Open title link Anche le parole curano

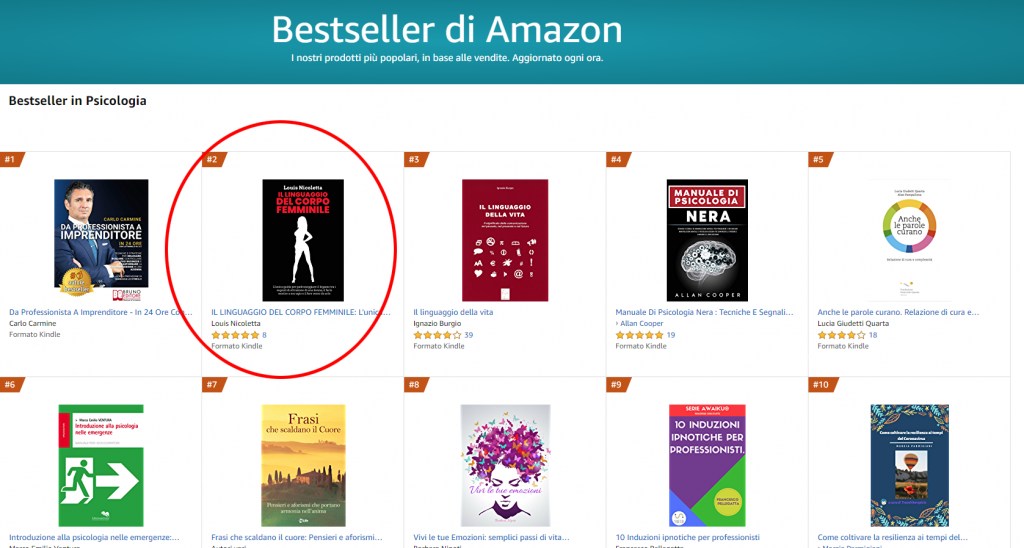pos(899,312)
